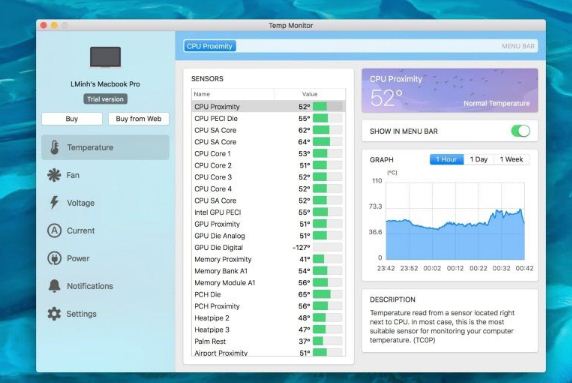Select the Power plug icon
This screenshot has height=383, width=572.
coord(54,258)
